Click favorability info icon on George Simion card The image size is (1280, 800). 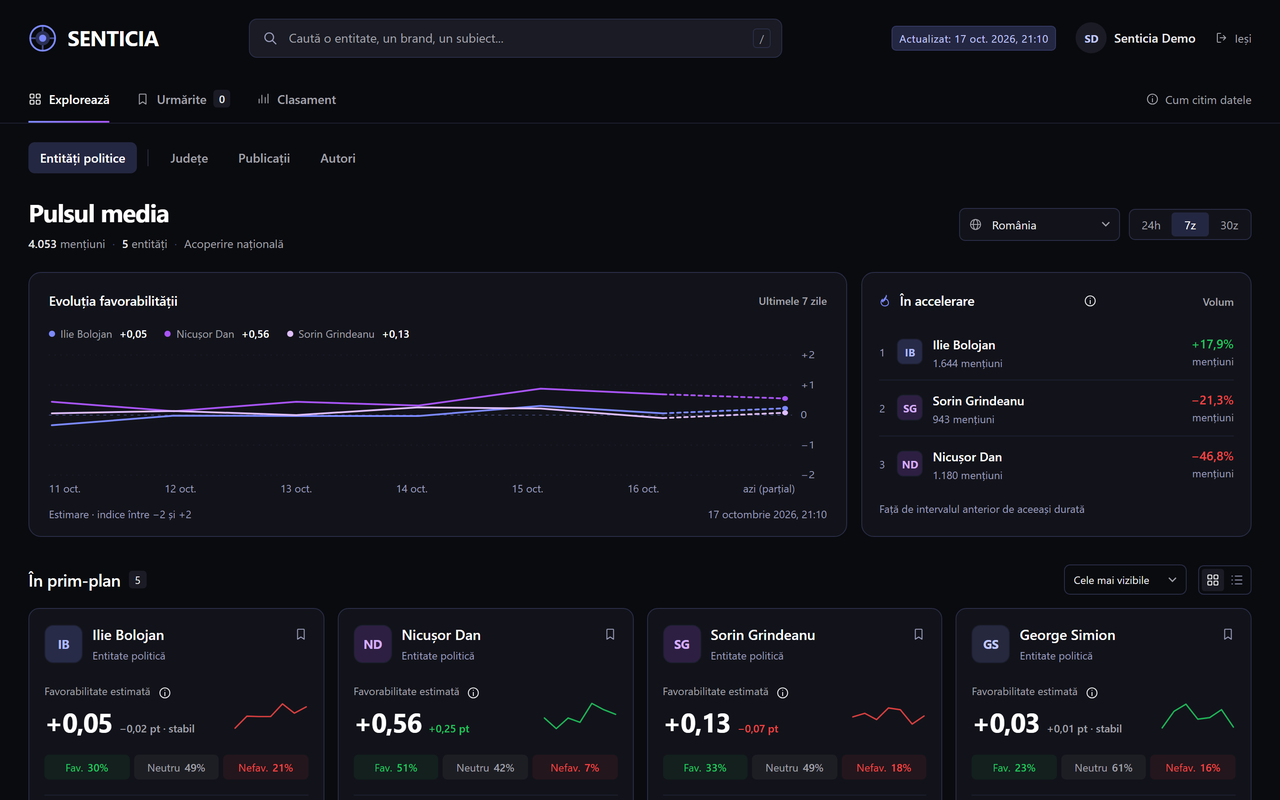tap(1092, 693)
